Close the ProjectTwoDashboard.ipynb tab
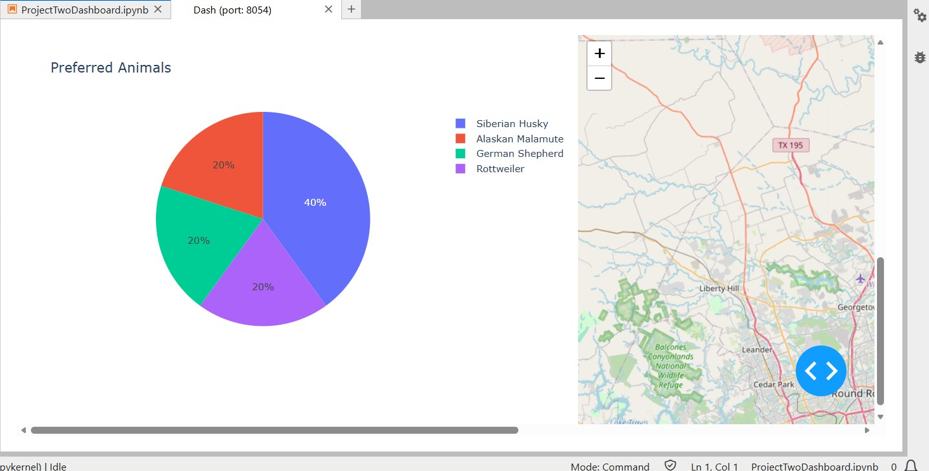Viewport: 929px width, 471px height. click(158, 9)
